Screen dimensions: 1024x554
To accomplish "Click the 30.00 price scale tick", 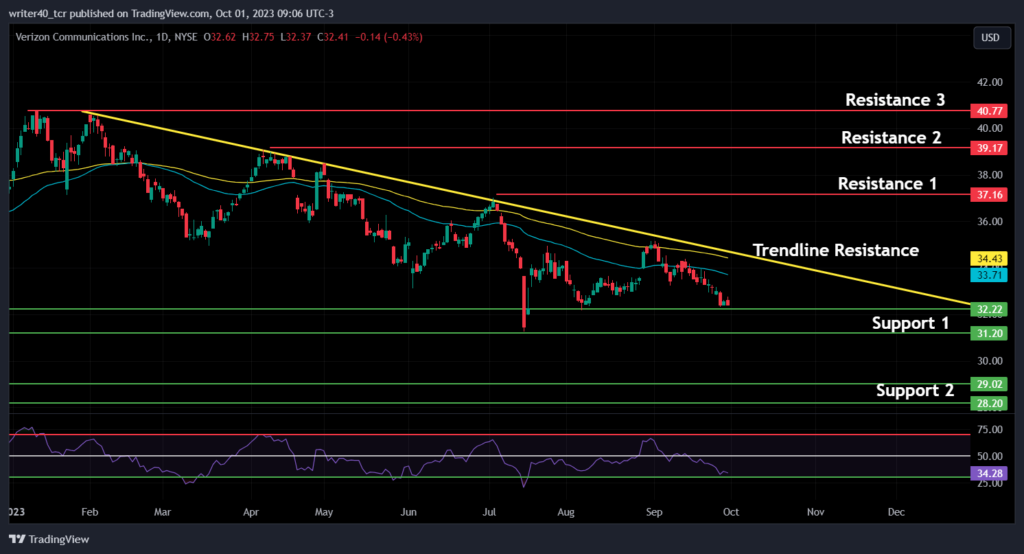I will pyautogui.click(x=989, y=361).
